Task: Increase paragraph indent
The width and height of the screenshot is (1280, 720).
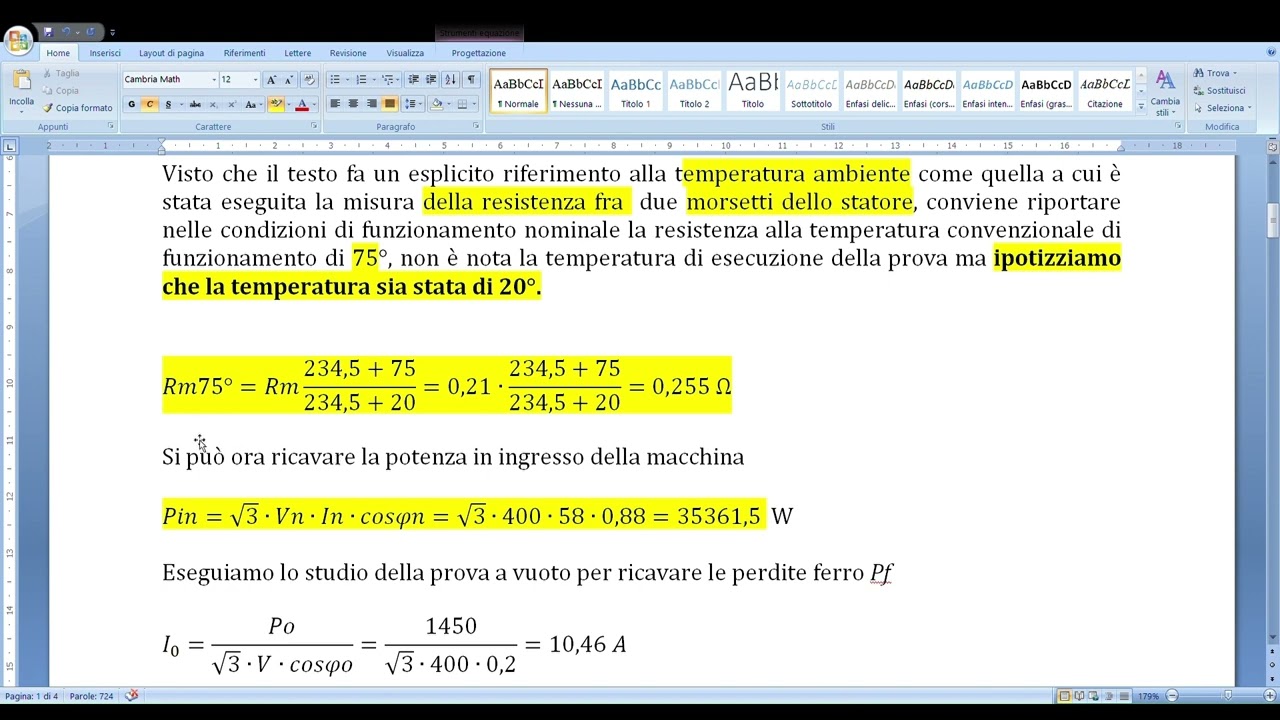Action: [x=431, y=80]
